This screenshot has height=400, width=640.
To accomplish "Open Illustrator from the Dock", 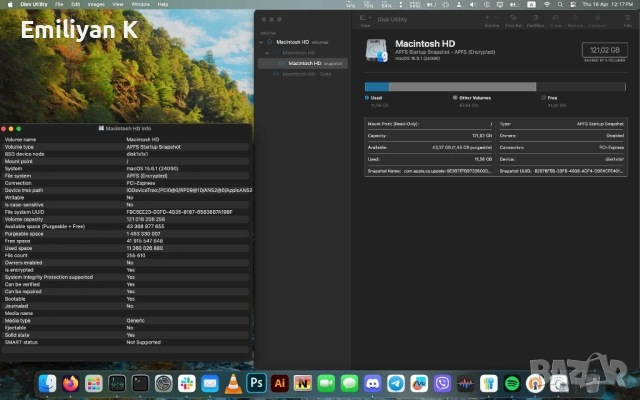I will 280,383.
